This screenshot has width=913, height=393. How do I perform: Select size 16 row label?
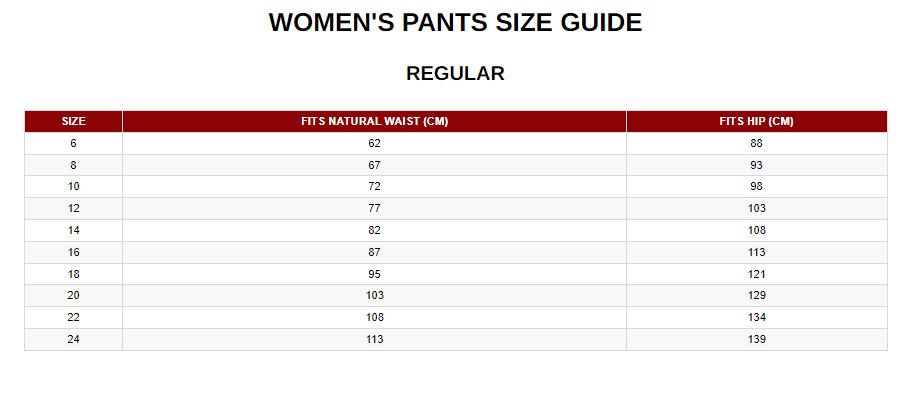tap(73, 253)
